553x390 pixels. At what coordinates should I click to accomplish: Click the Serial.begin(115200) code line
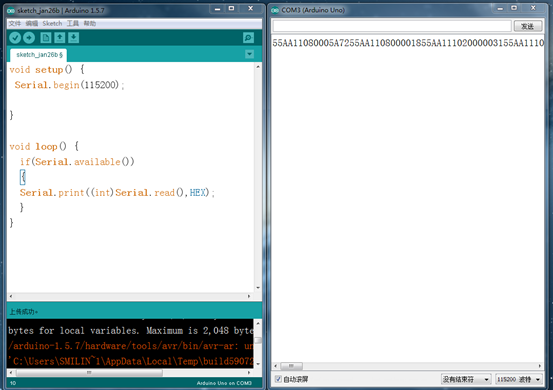69,85
